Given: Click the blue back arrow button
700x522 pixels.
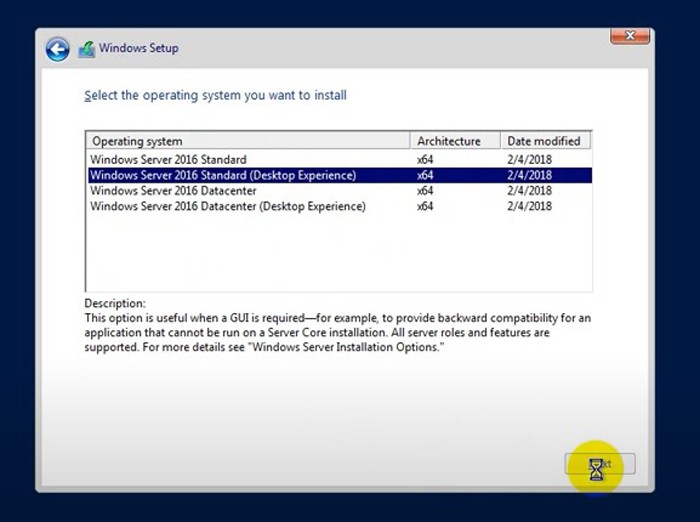Looking at the screenshot, I should 58,49.
